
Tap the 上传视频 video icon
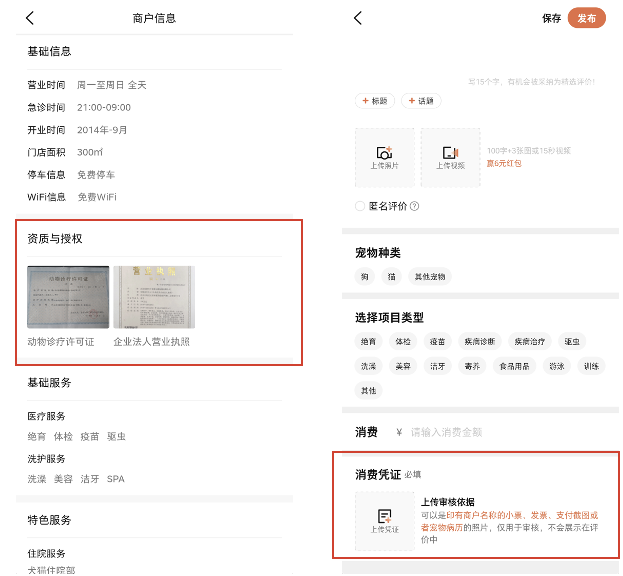click(450, 153)
